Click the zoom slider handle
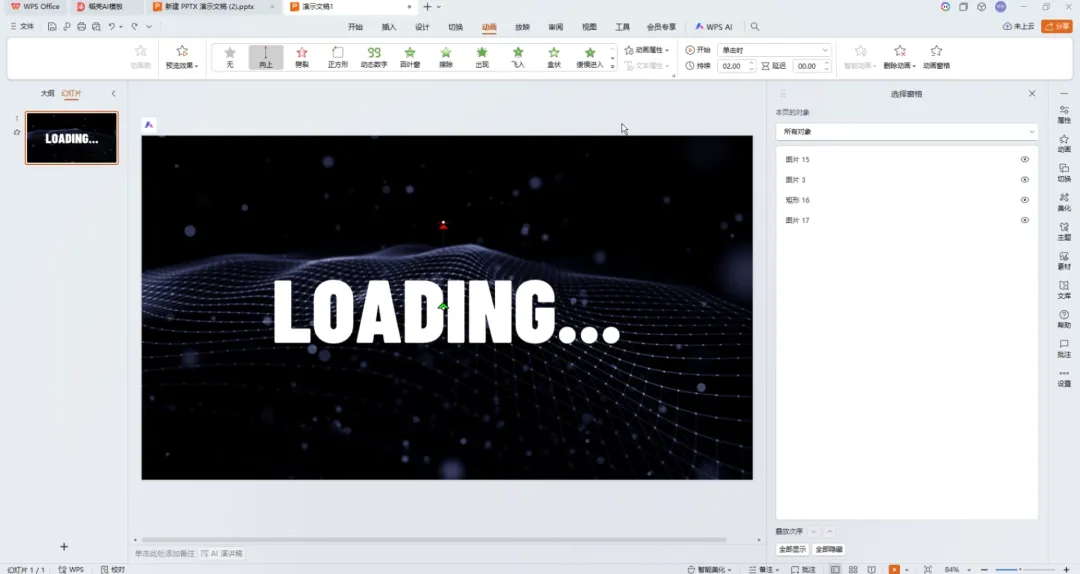The image size is (1080, 574). (x=1020, y=569)
